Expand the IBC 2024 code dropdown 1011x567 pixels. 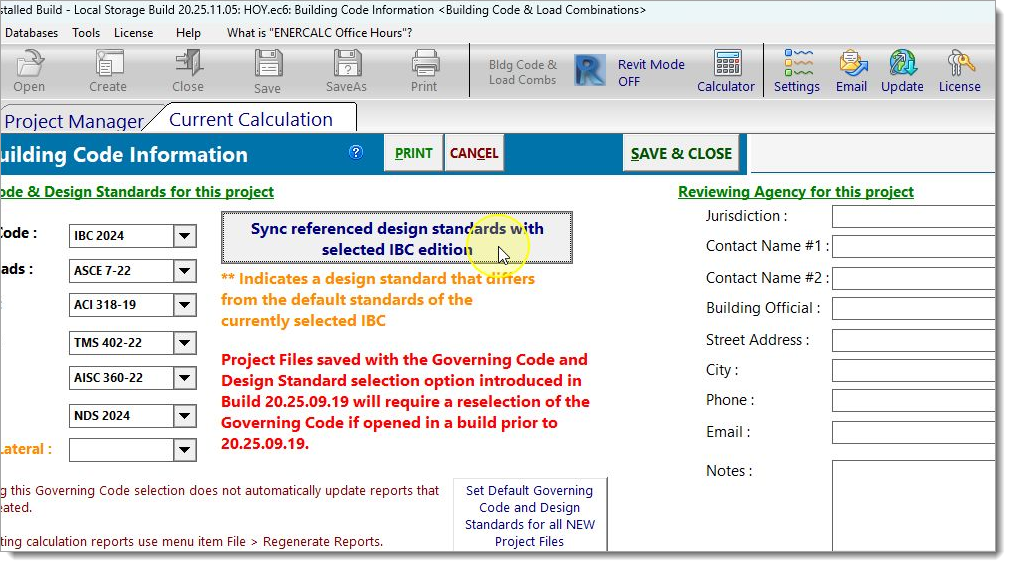(184, 236)
